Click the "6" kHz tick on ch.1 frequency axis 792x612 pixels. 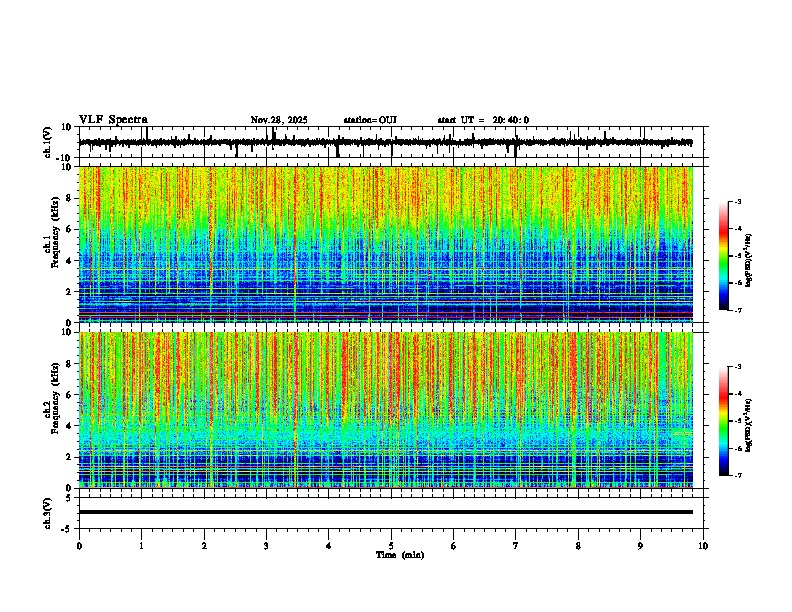(x=70, y=229)
